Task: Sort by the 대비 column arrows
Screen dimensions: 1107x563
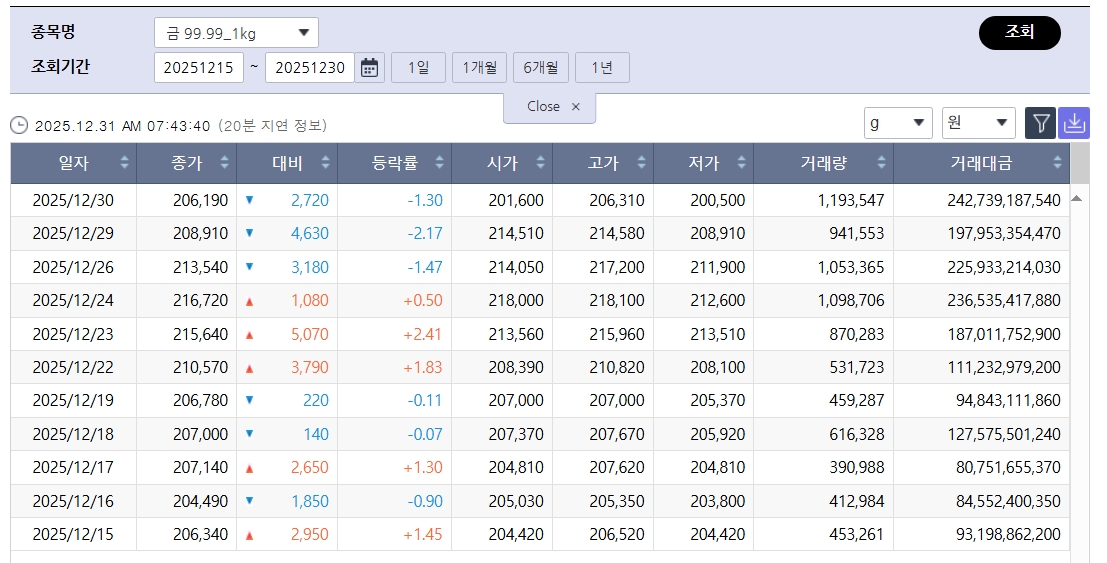Action: tap(325, 162)
